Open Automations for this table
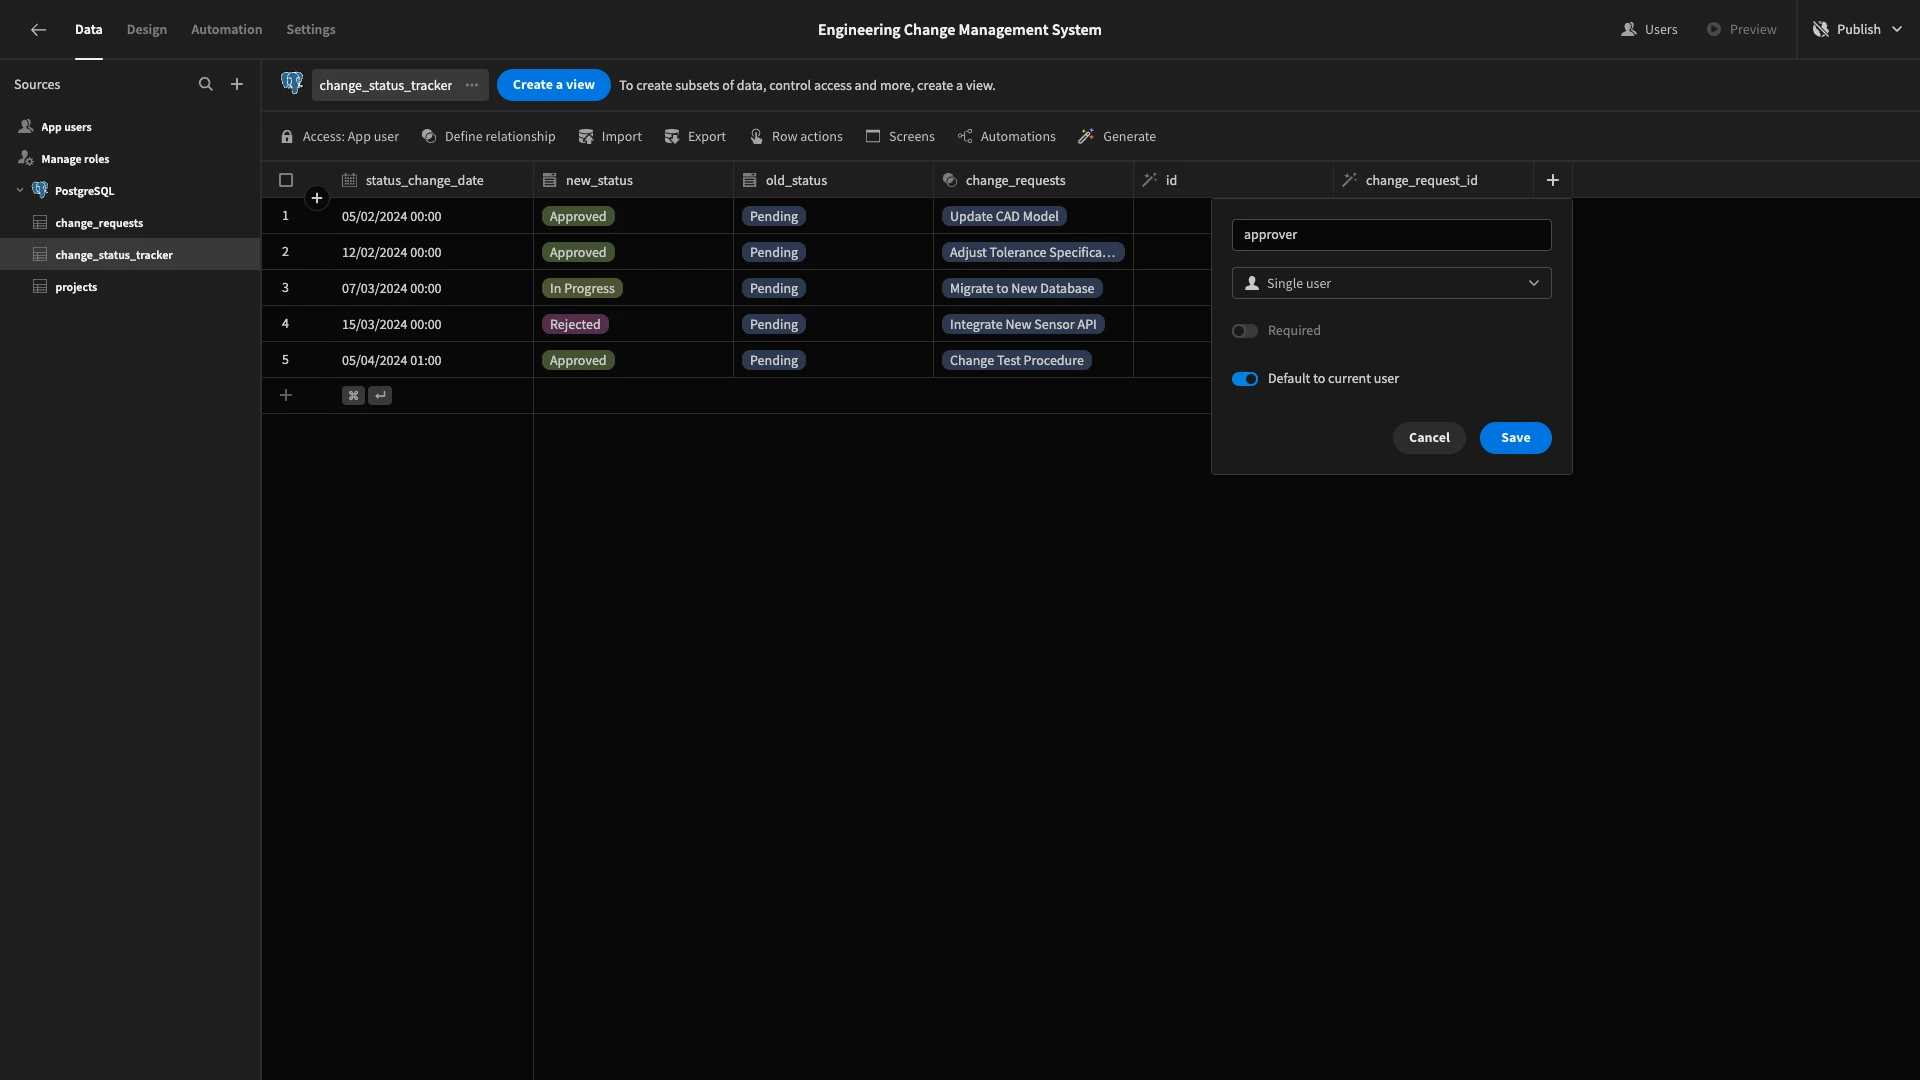Viewport: 1920px width, 1080px height. (x=1006, y=137)
